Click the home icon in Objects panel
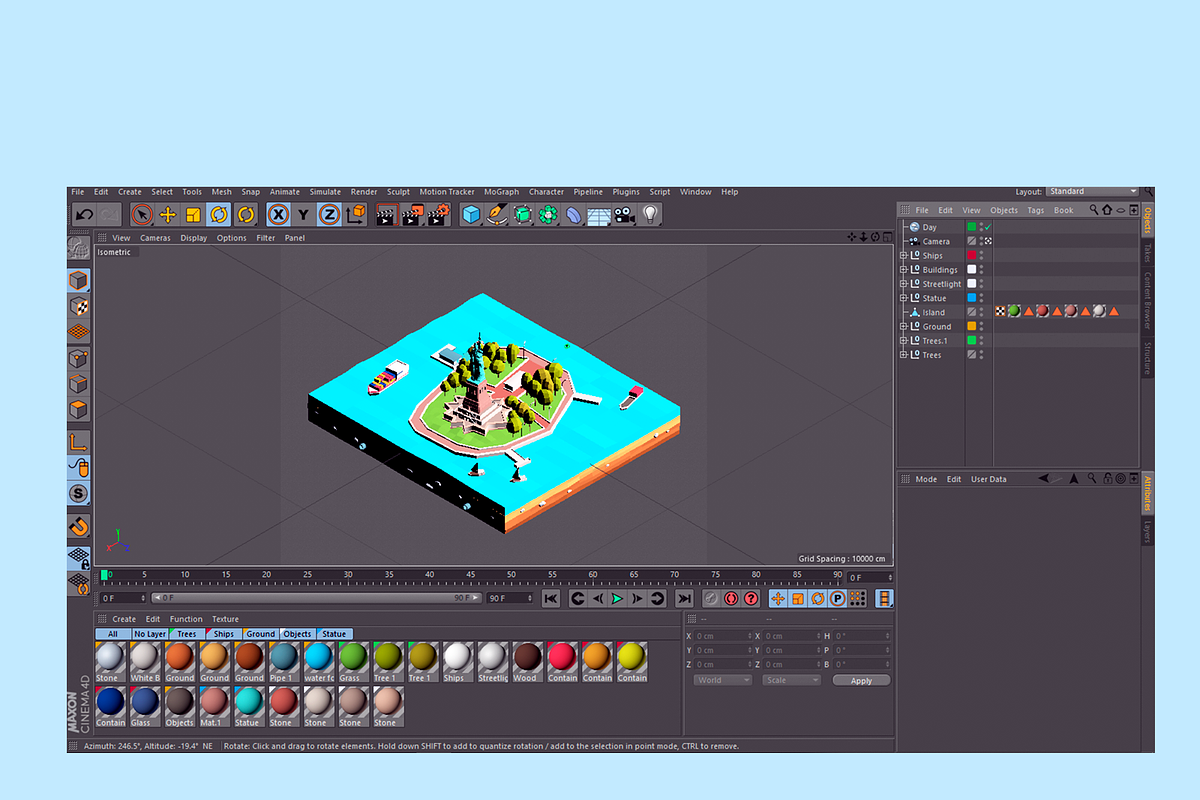This screenshot has height=800, width=1200. click(1107, 210)
